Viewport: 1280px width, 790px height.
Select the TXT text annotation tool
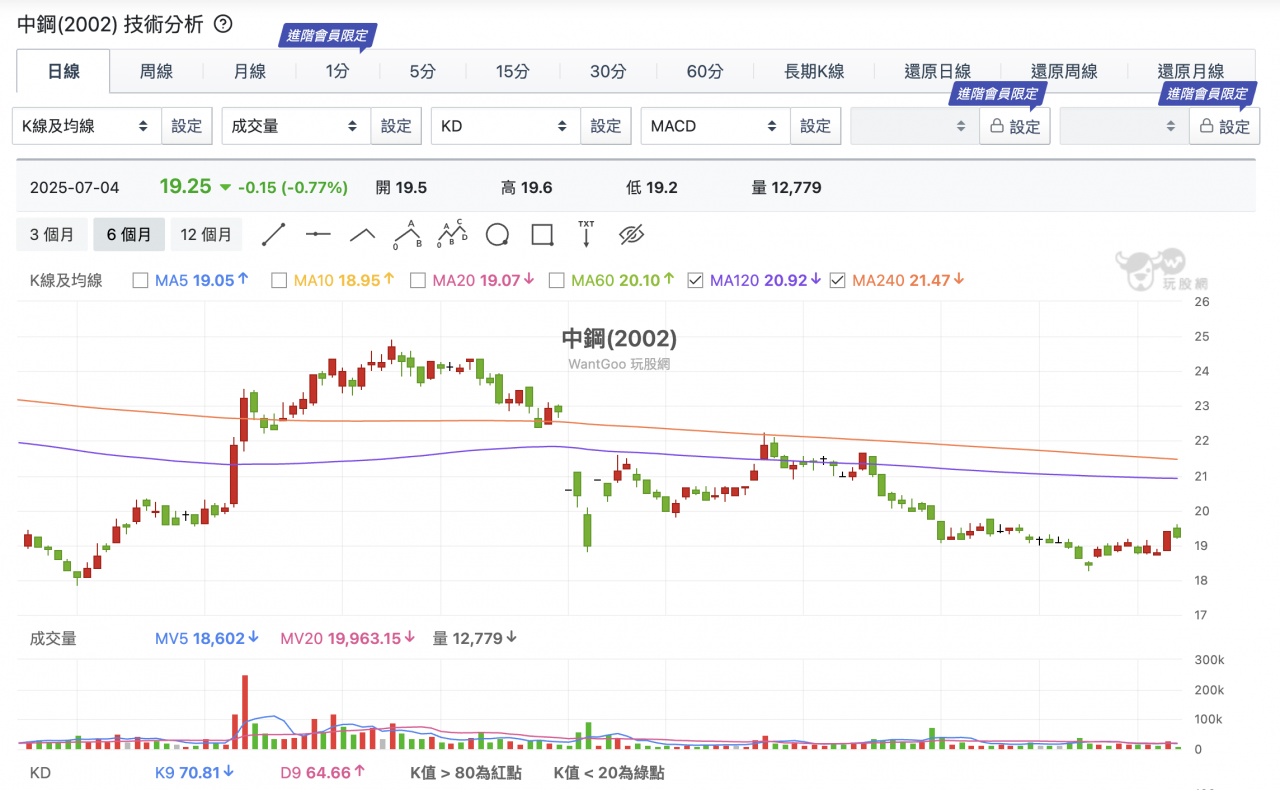tap(586, 235)
